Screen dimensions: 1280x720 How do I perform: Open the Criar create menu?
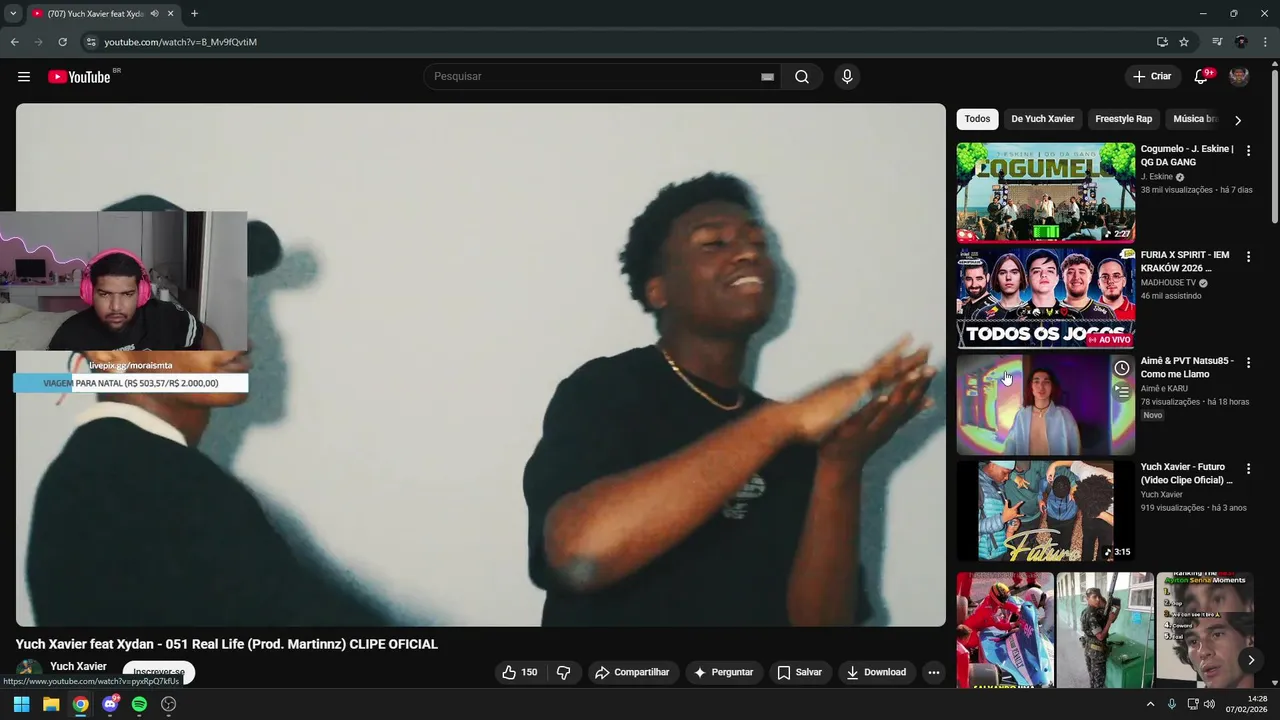click(1151, 76)
